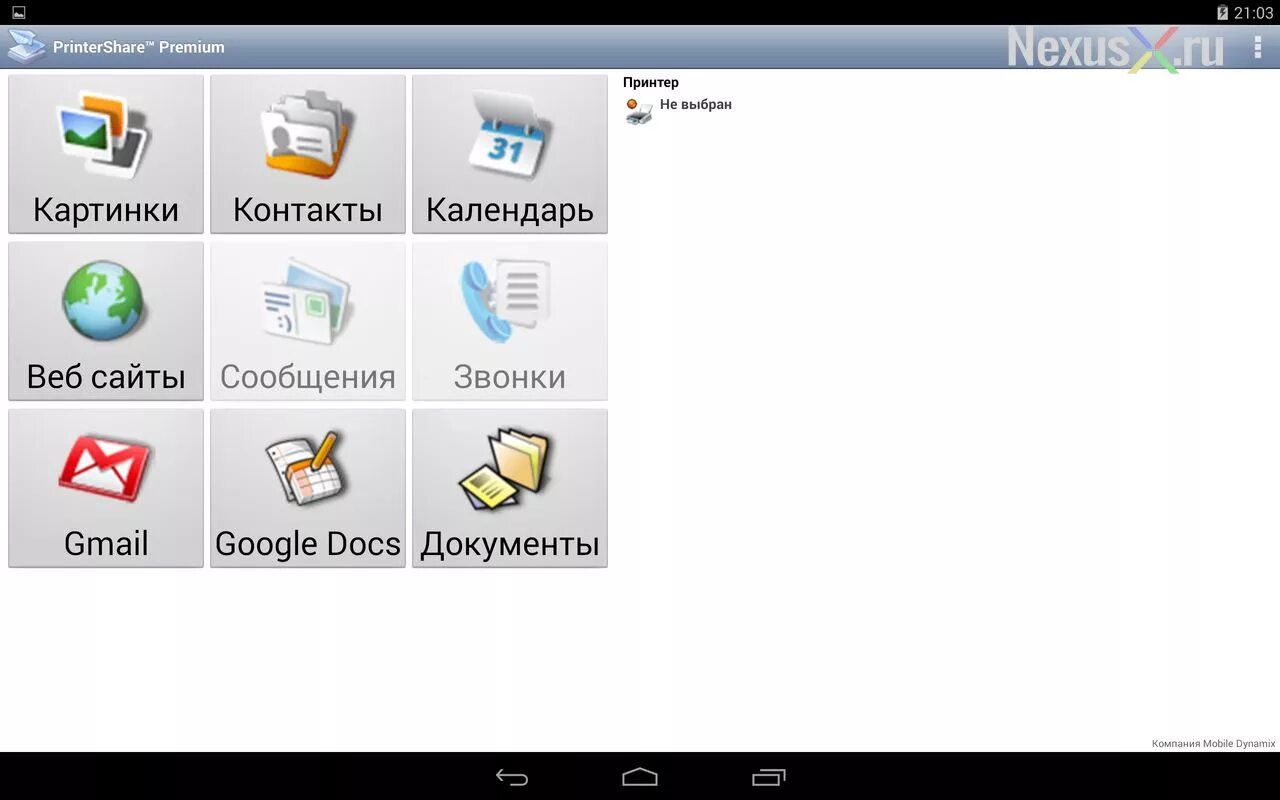Select the printer icon labeled Не выбран
Image resolution: width=1280 pixels, height=800 pixels.
639,111
